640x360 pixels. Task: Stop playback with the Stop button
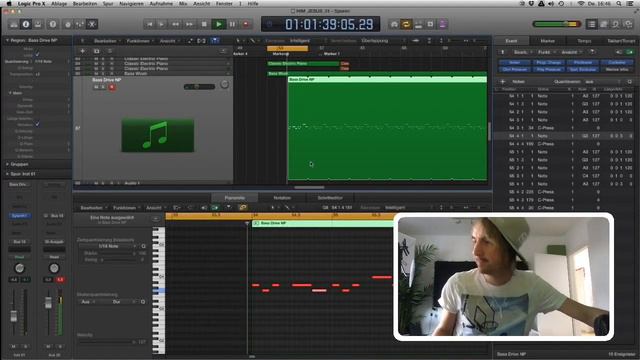tap(204, 24)
